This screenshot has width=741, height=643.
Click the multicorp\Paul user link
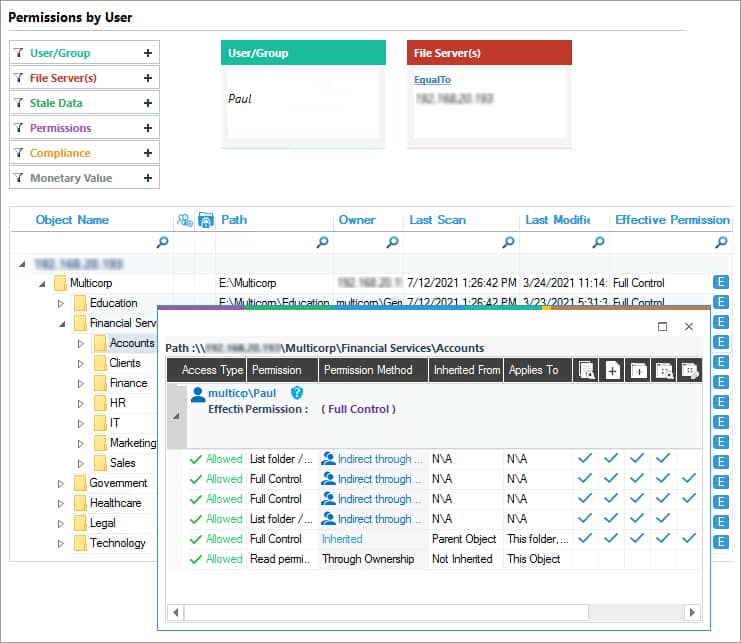click(242, 393)
